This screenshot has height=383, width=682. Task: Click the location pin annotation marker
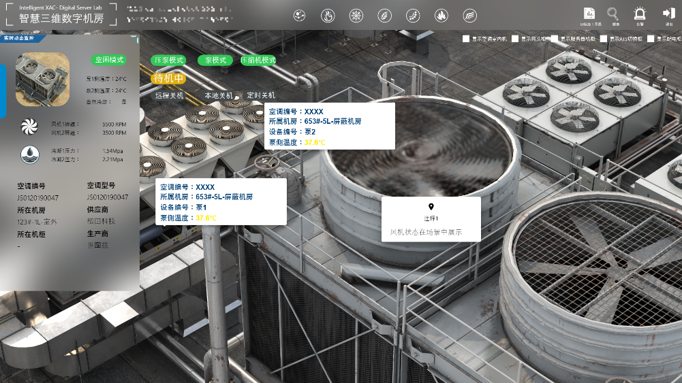431,206
